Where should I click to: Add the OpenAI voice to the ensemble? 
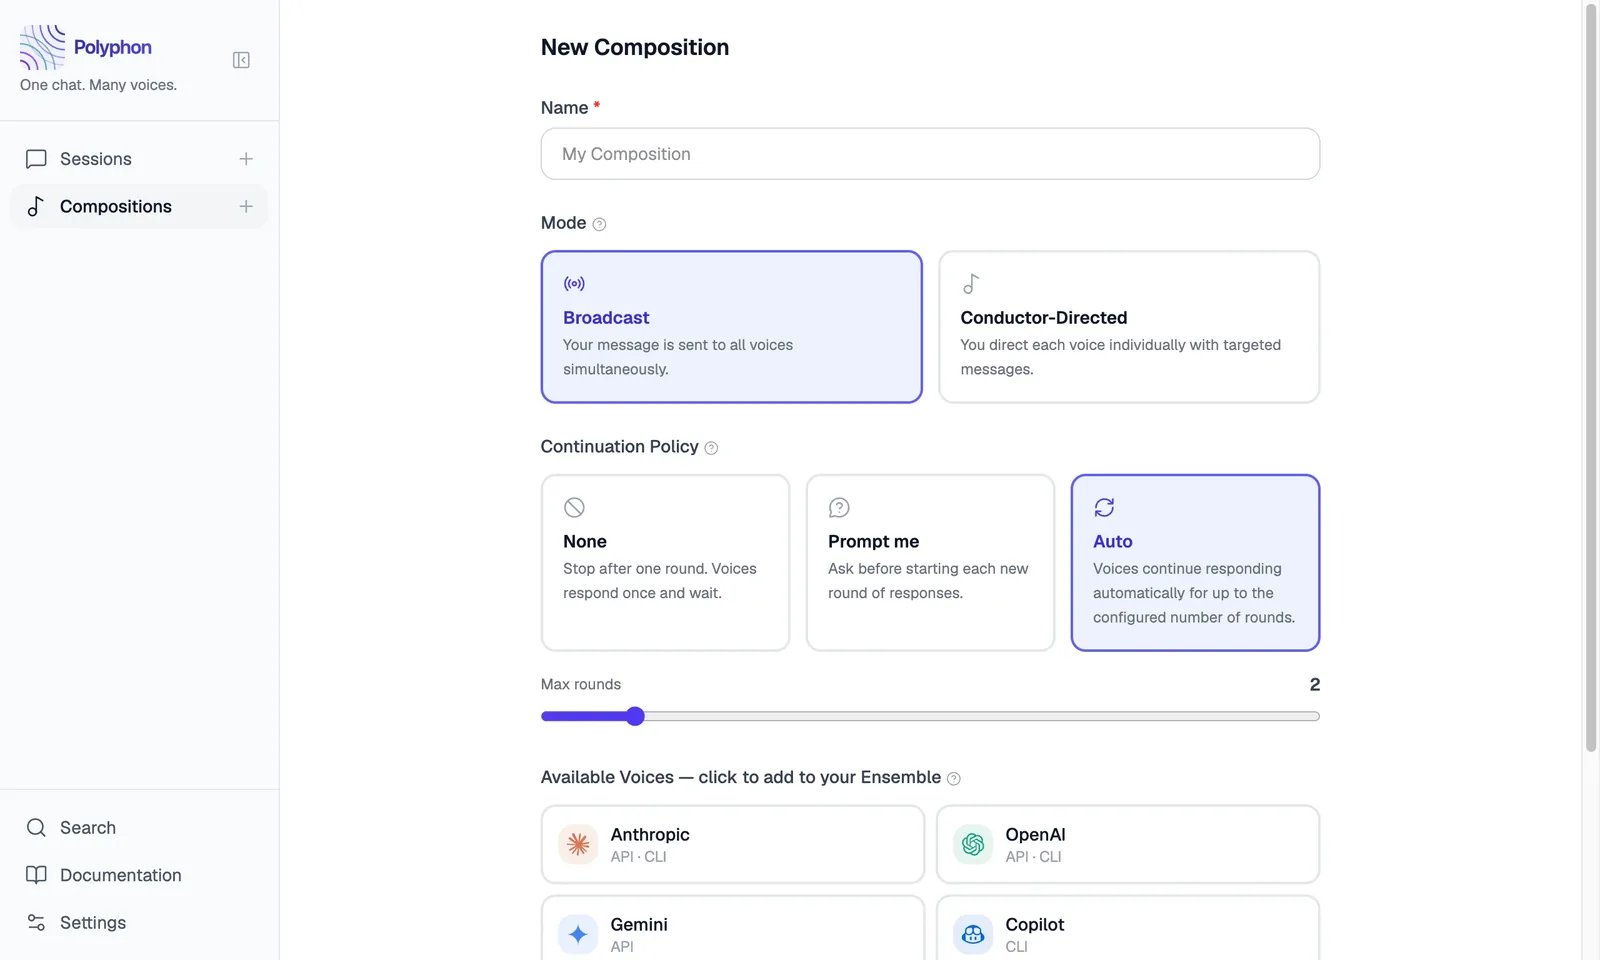click(1127, 844)
